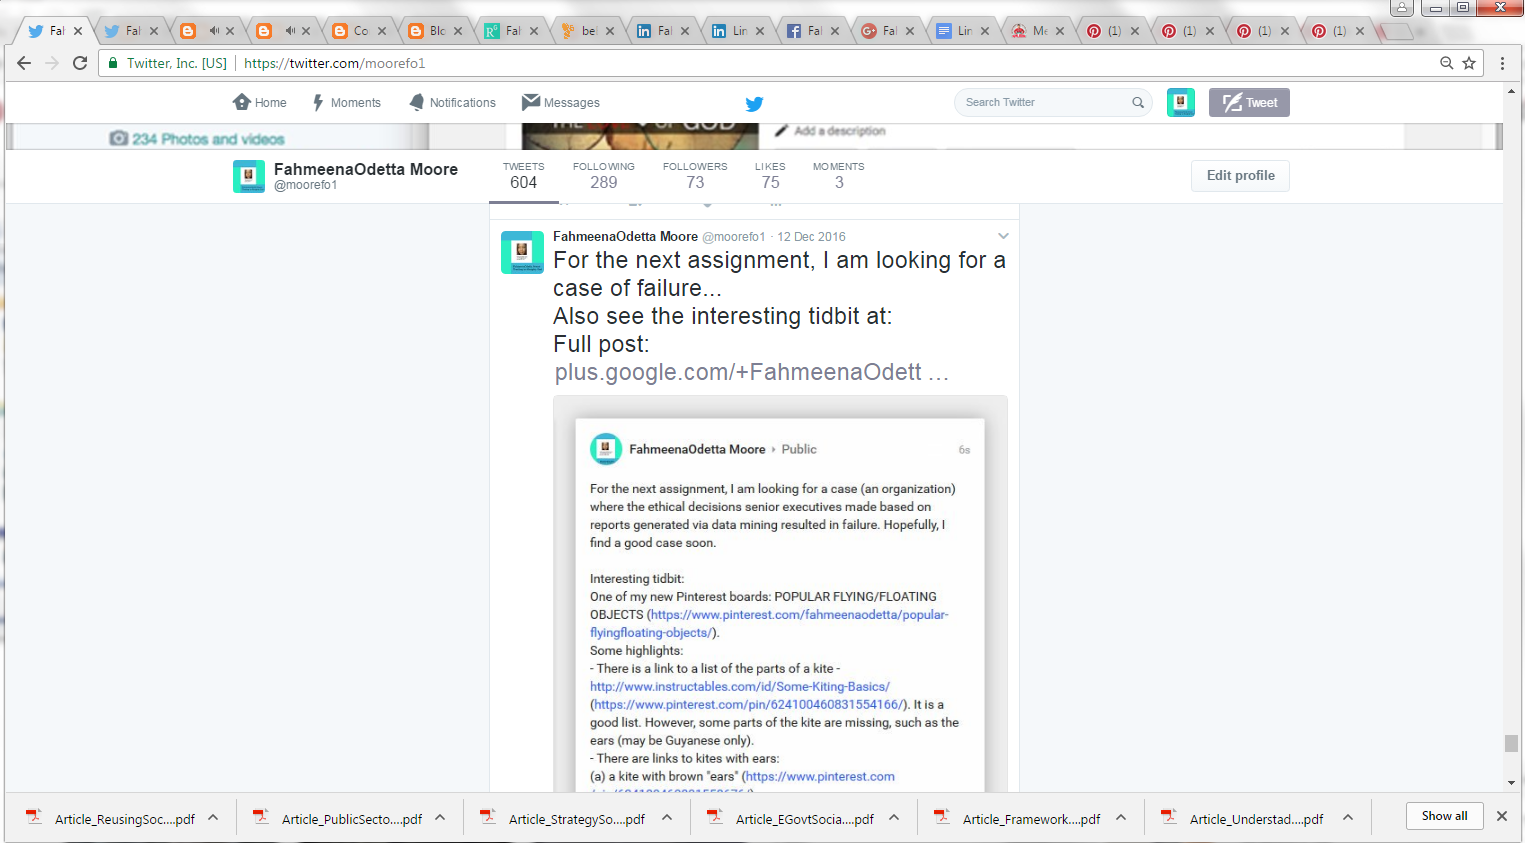This screenshot has height=843, width=1525.
Task: Click the new tab button after last tab
Action: 1396,31
